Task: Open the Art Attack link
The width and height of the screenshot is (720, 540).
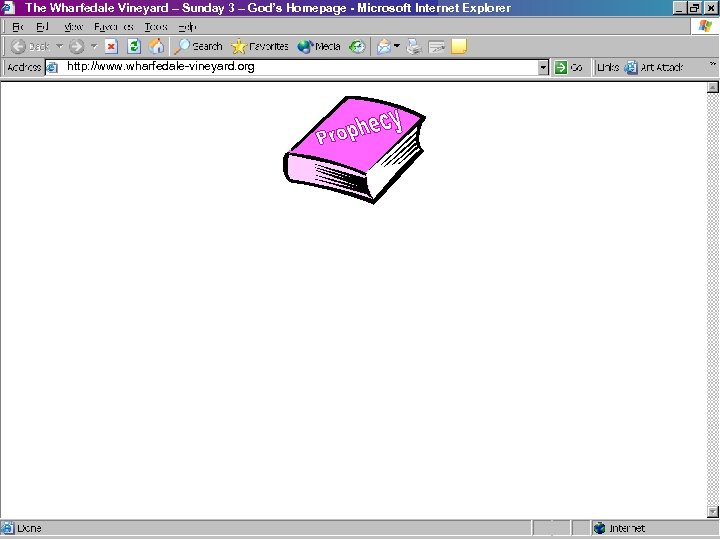Action: pyautogui.click(x=654, y=68)
